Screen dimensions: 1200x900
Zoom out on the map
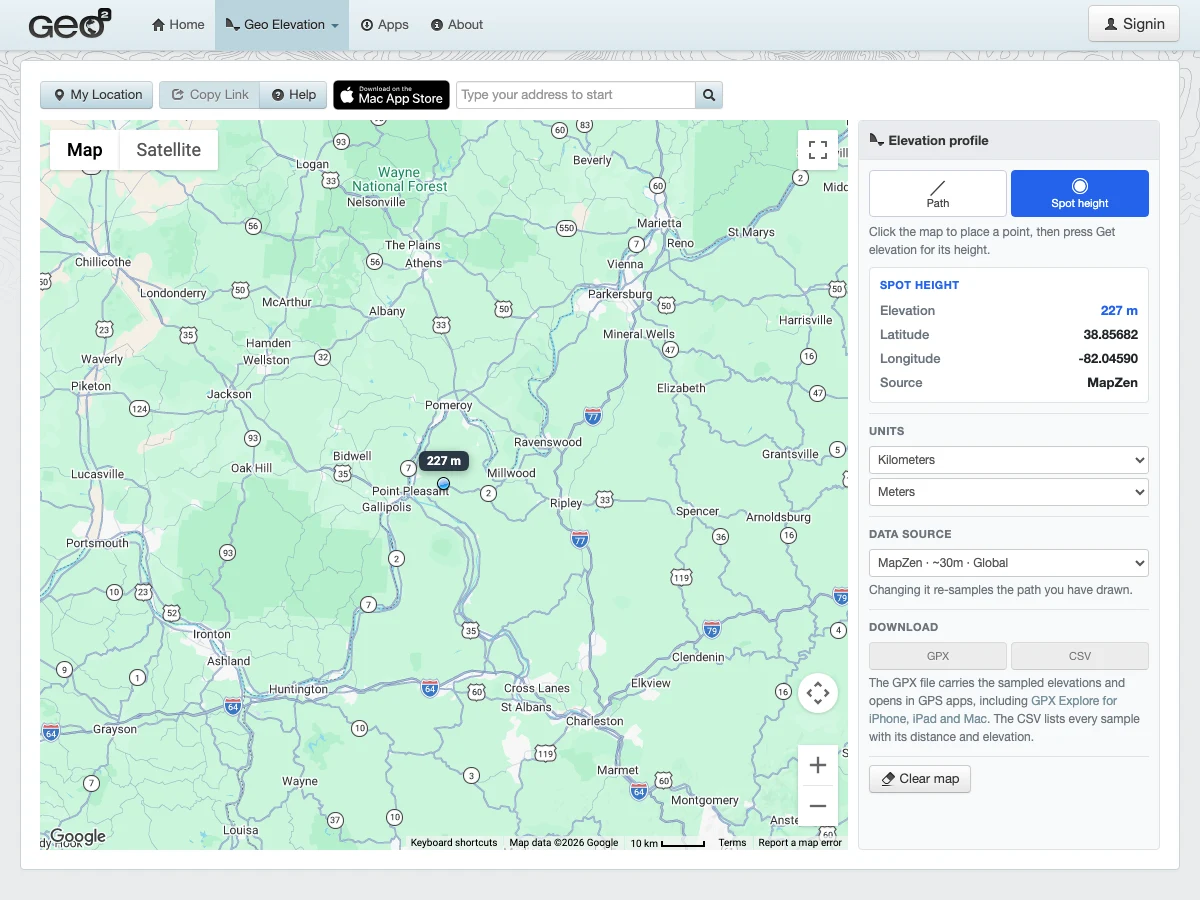[x=818, y=806]
